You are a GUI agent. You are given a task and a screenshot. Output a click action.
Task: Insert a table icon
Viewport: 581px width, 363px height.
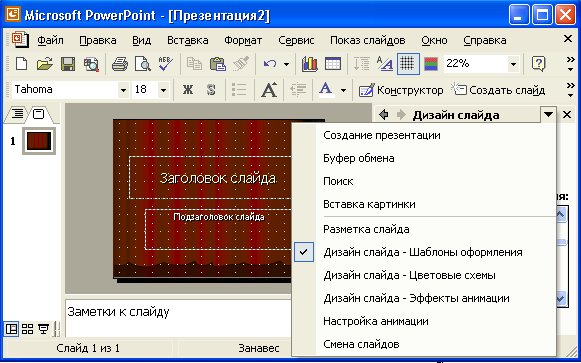point(332,64)
